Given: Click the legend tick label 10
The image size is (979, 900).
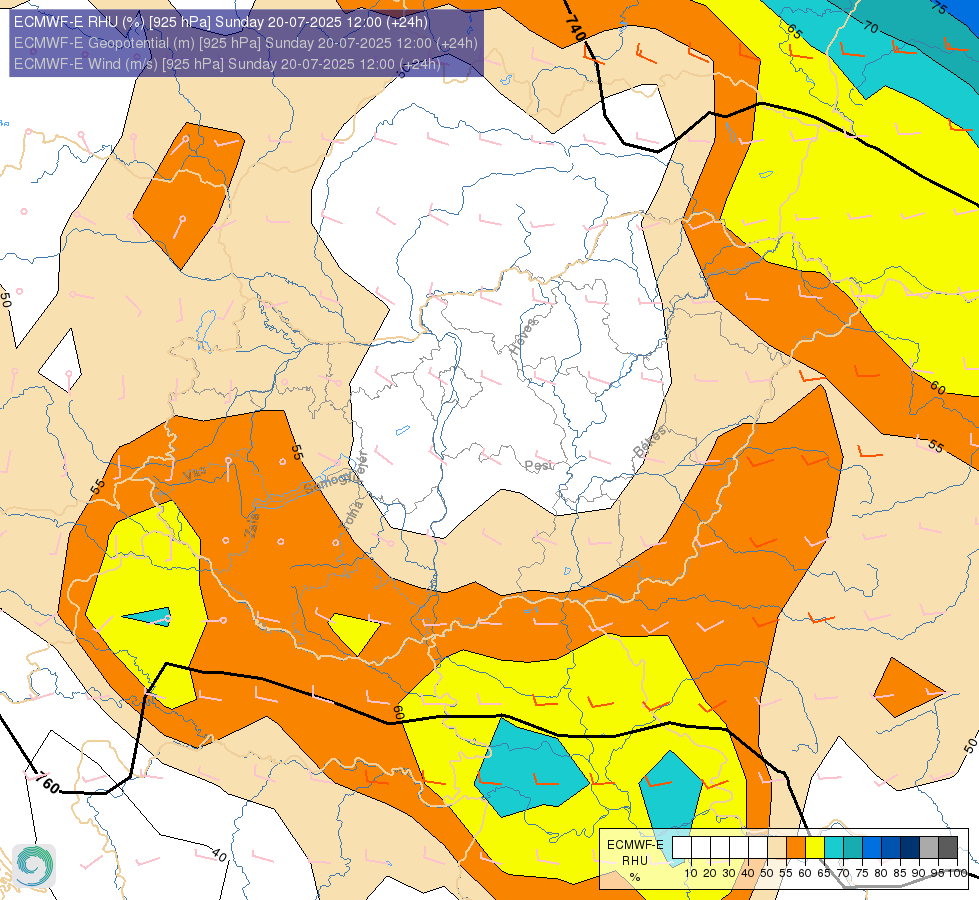Looking at the screenshot, I should click(691, 873).
